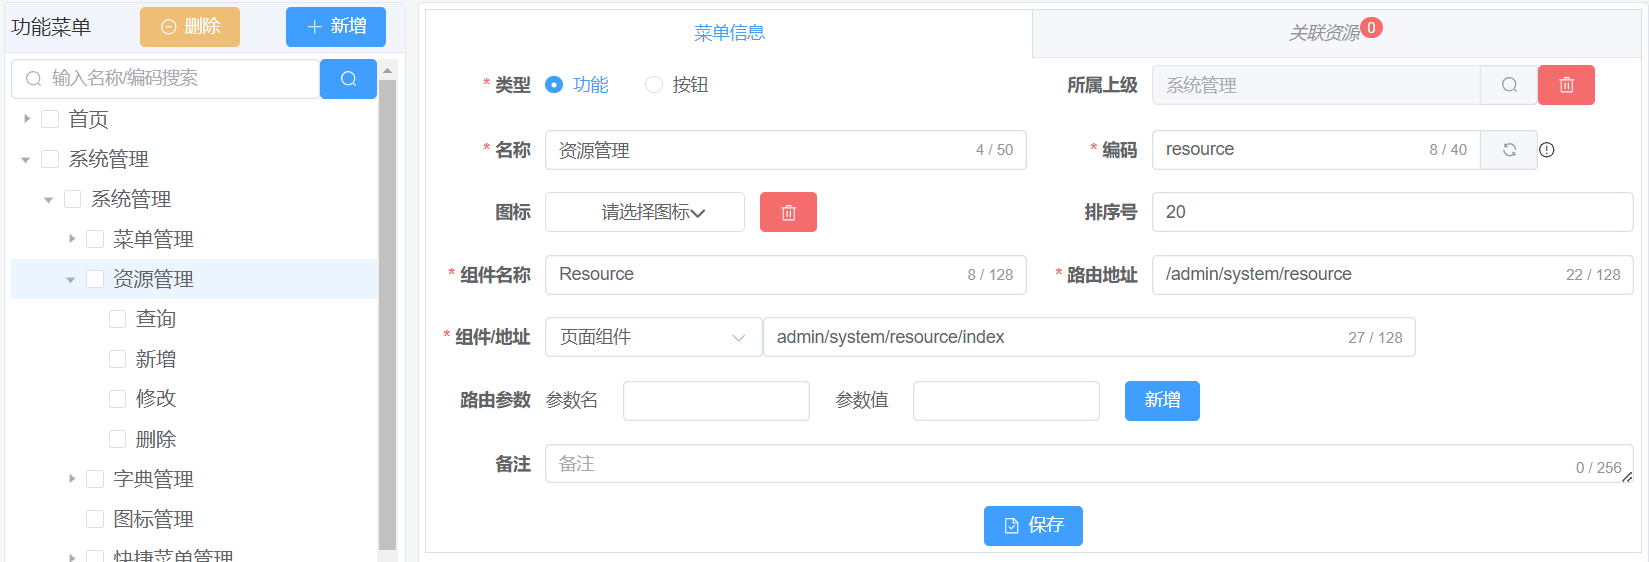
Task: Select the 首页 tree item
Action: (x=88, y=119)
